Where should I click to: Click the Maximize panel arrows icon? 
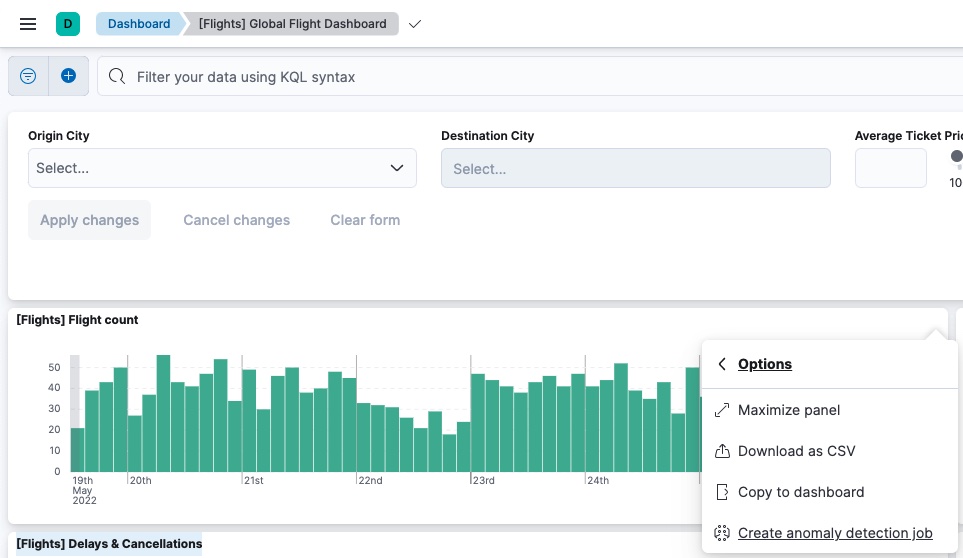722,410
